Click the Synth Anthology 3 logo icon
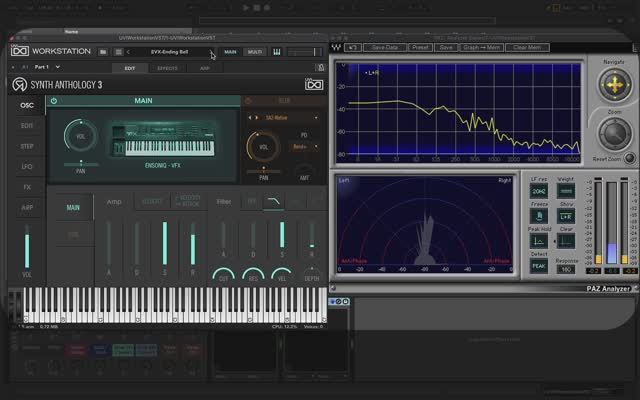 pyautogui.click(x=19, y=84)
